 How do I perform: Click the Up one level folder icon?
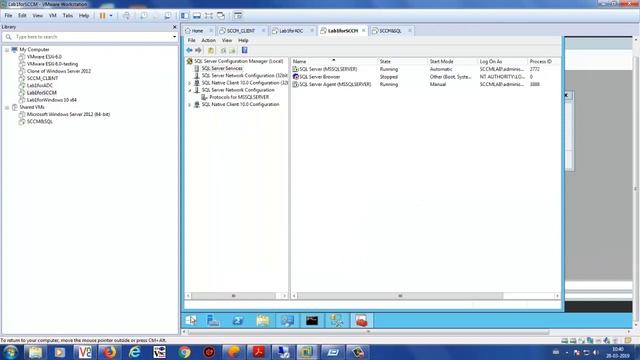click(211, 50)
